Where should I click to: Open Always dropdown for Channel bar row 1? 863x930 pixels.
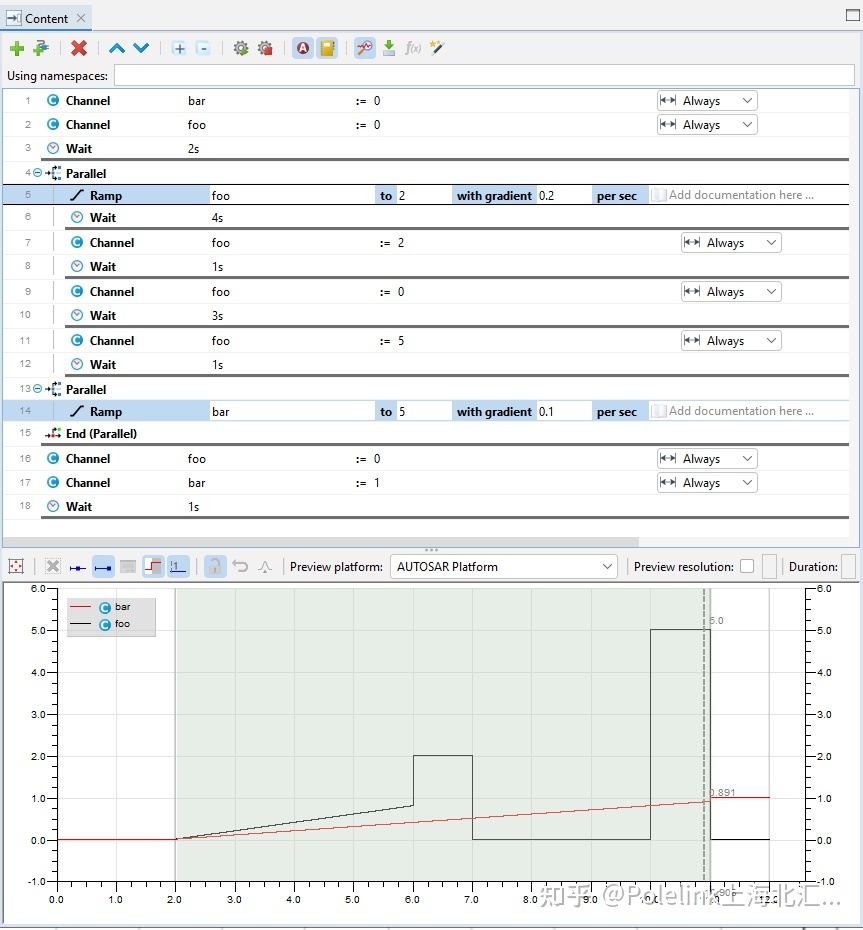point(707,101)
